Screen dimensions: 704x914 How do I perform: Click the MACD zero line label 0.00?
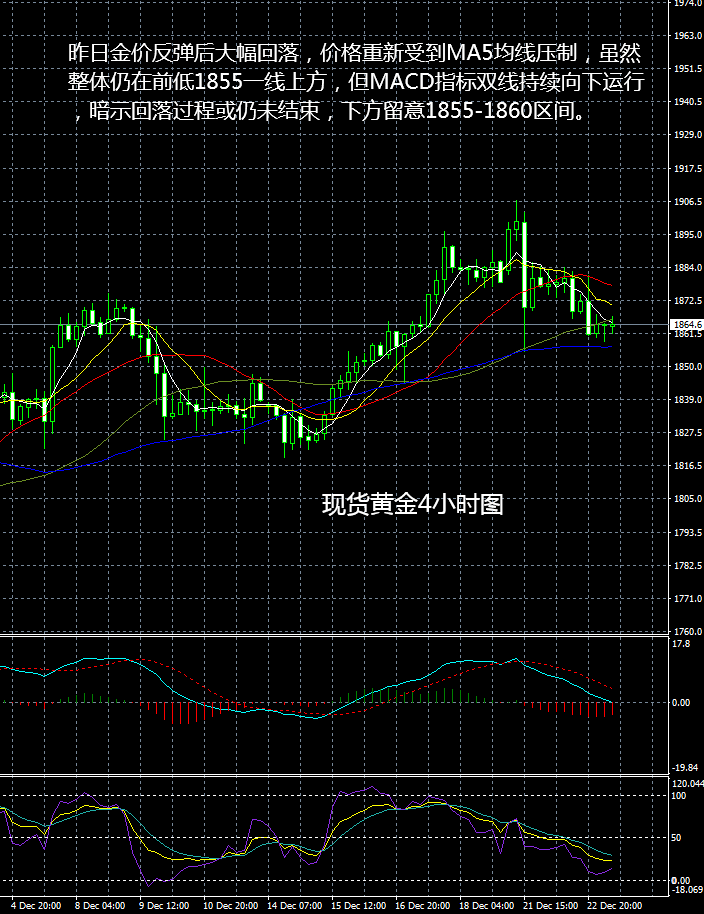681,702
